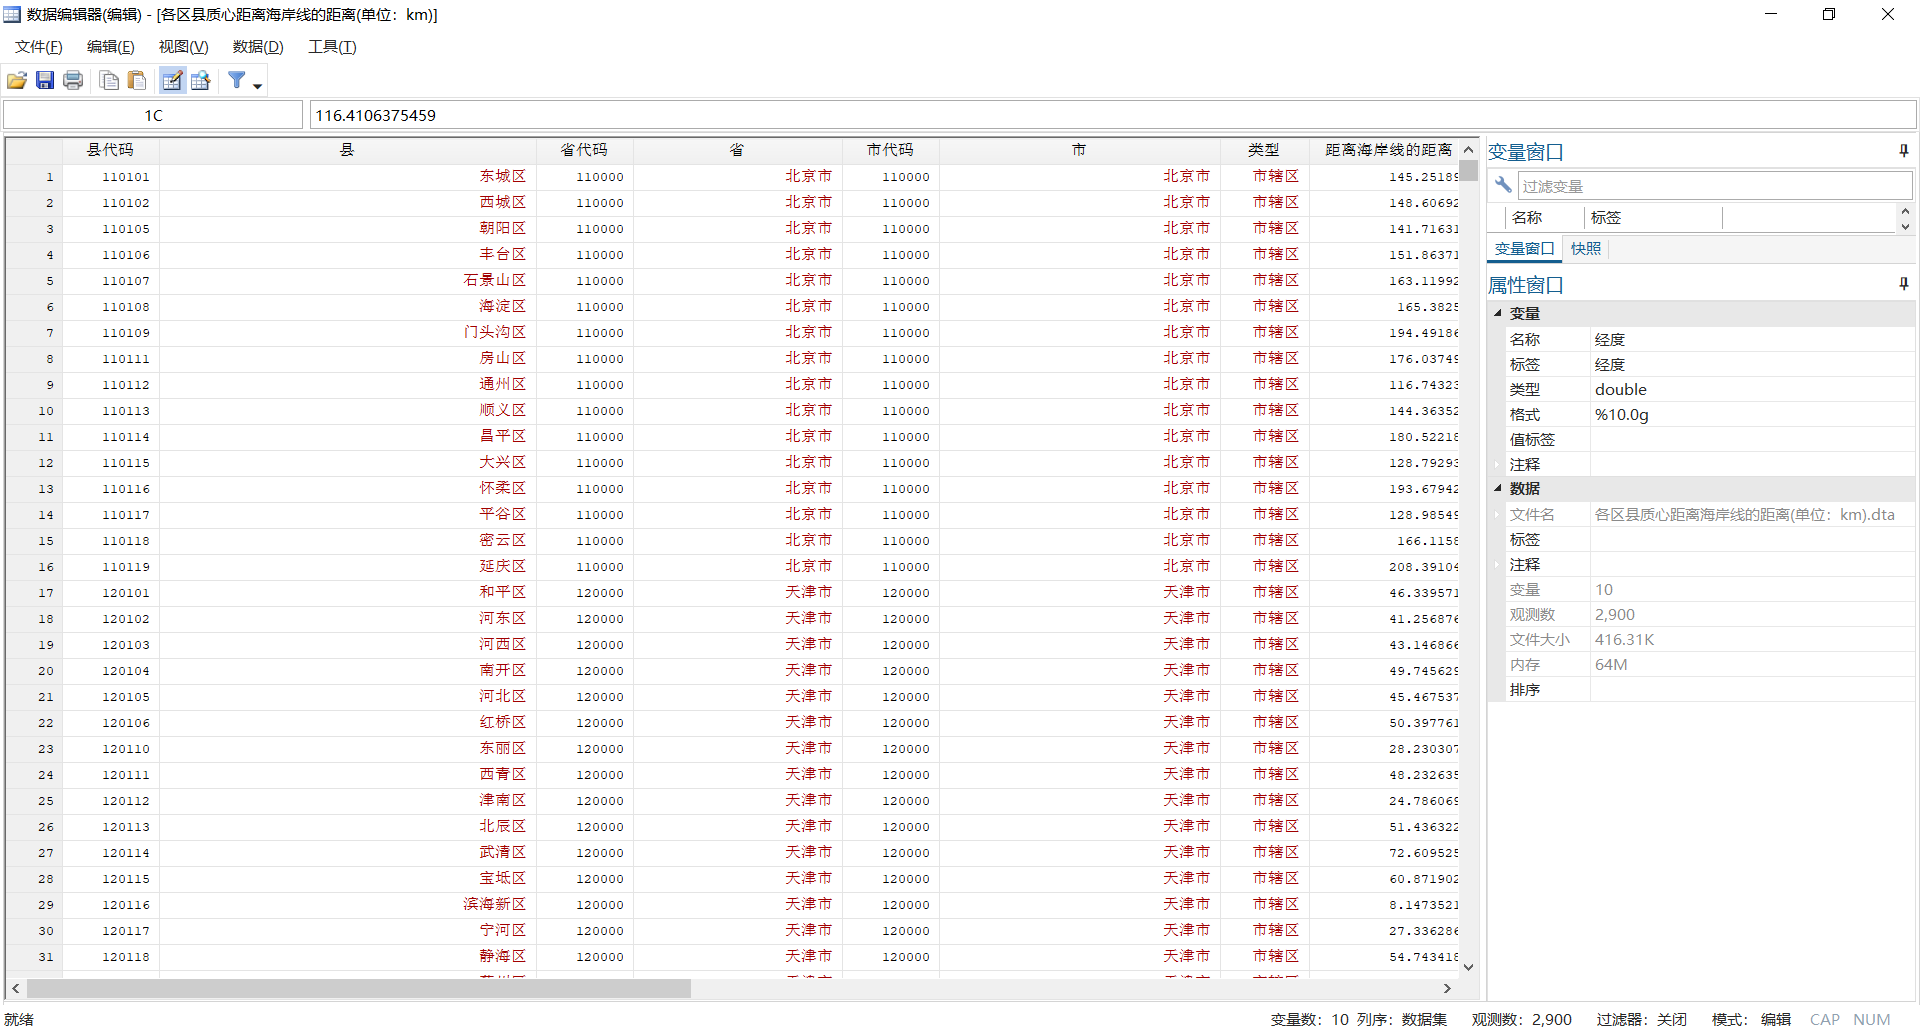
Task: Collapse the 数据 section in properties
Action: tap(1498, 488)
